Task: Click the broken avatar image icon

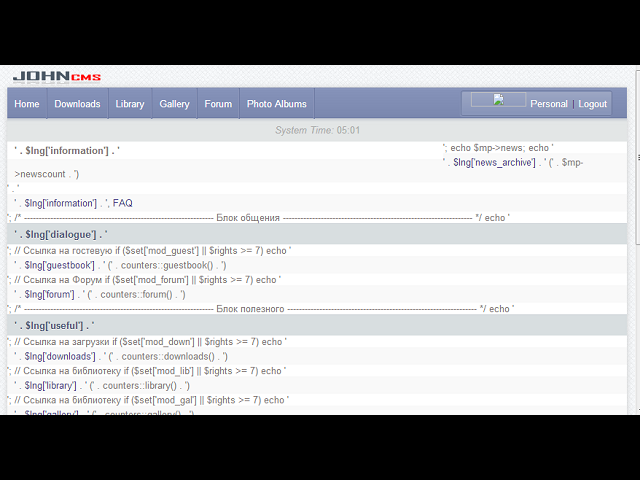Action: pos(498,100)
